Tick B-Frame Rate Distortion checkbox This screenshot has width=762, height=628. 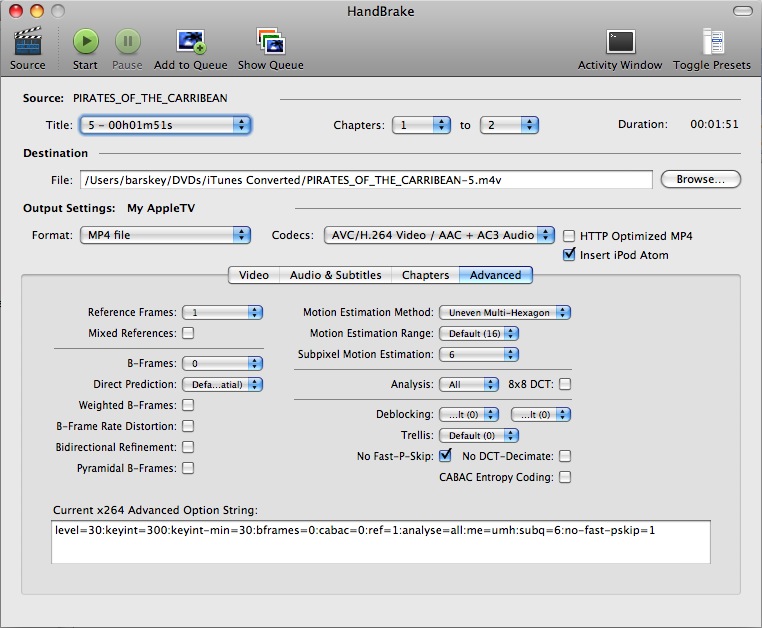tap(188, 426)
